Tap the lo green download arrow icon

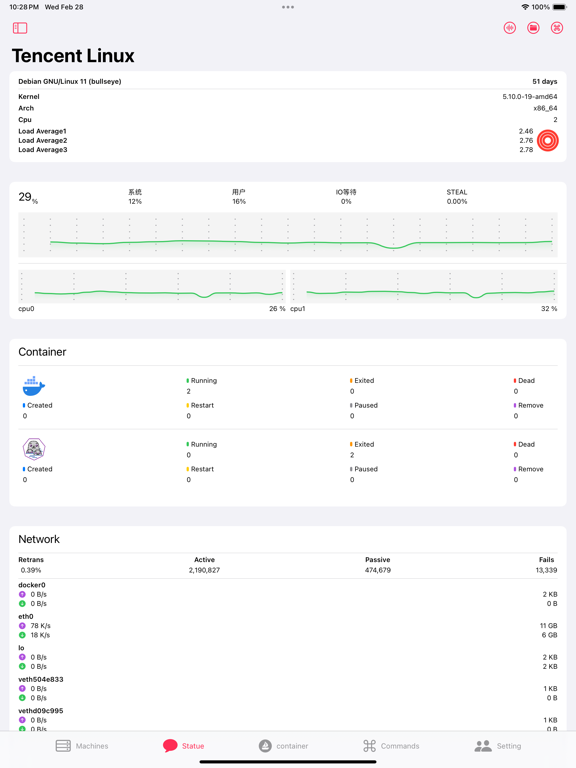click(x=22, y=666)
